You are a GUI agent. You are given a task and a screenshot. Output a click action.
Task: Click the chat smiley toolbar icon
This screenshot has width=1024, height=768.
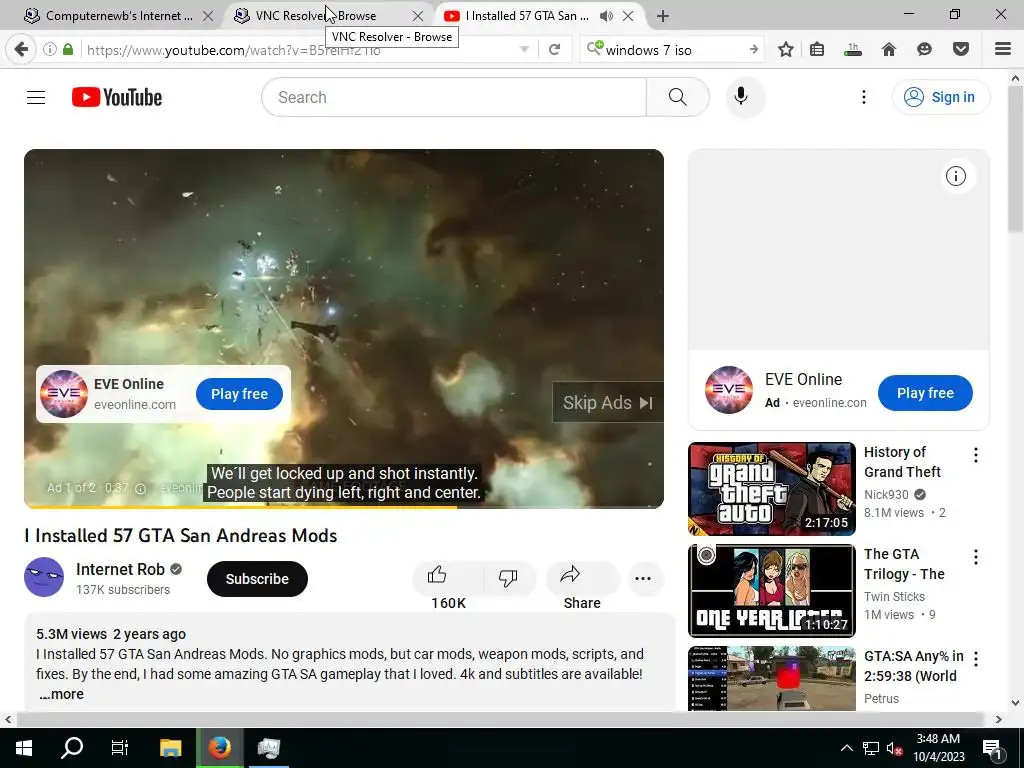(x=924, y=49)
